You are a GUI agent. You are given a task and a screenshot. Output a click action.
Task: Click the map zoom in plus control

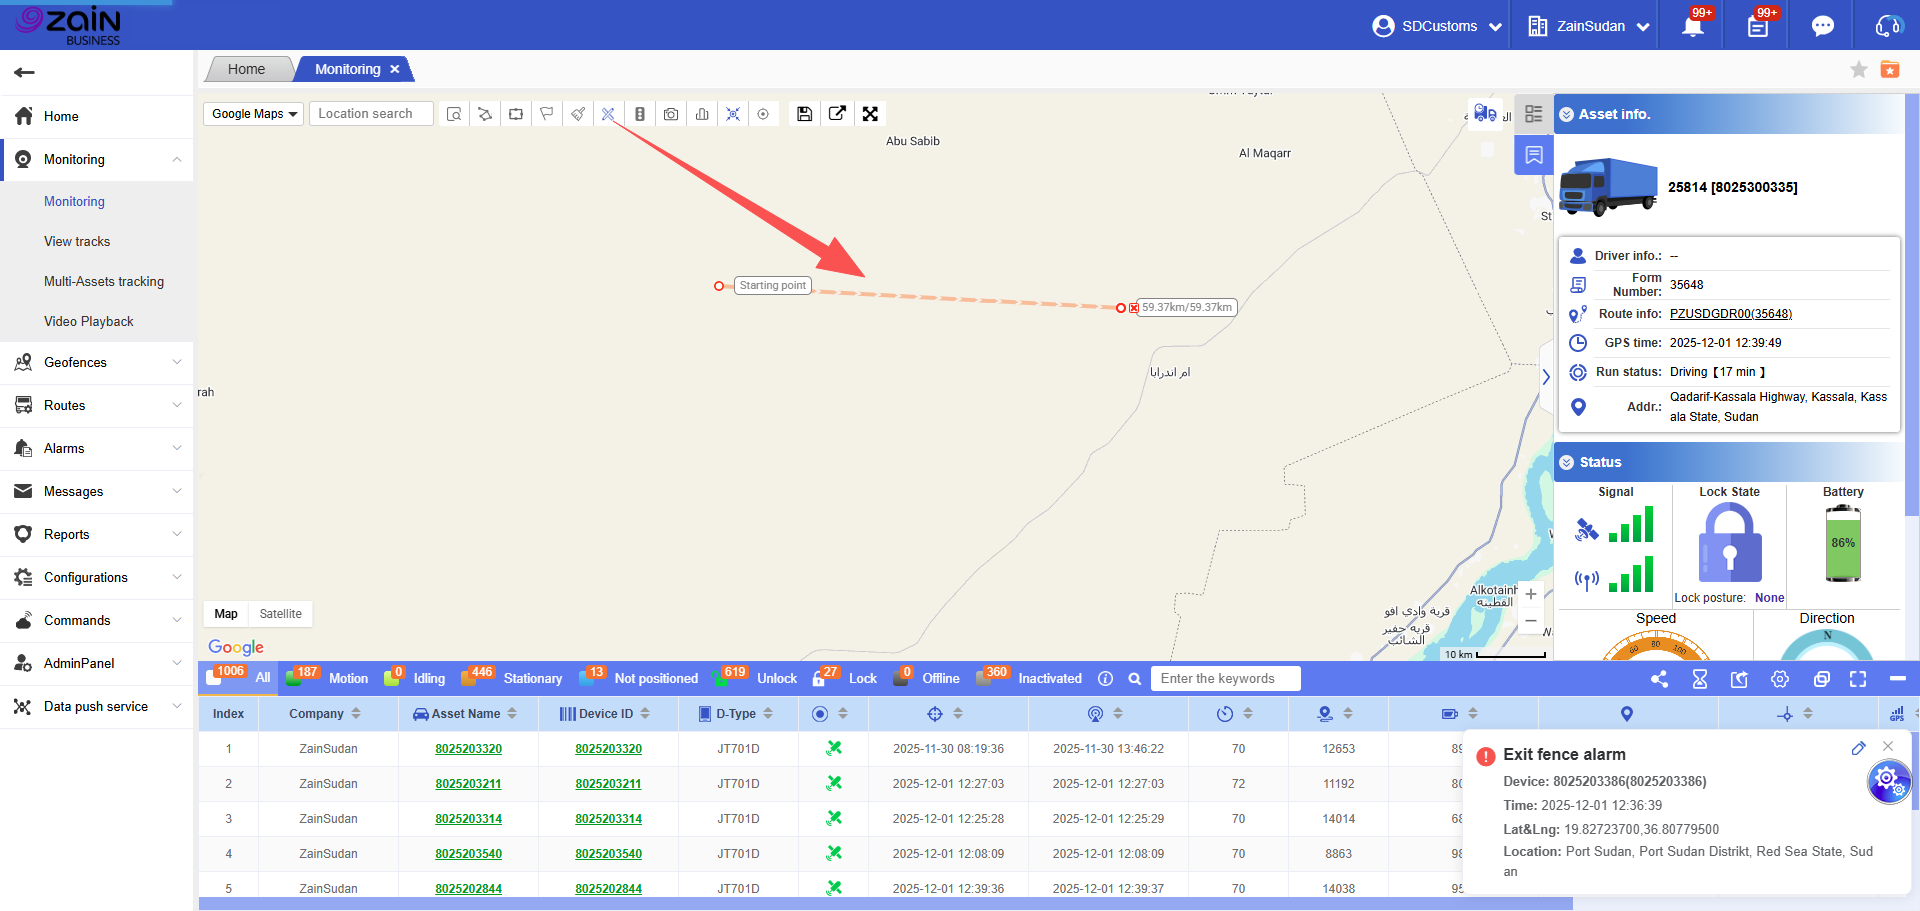point(1530,594)
